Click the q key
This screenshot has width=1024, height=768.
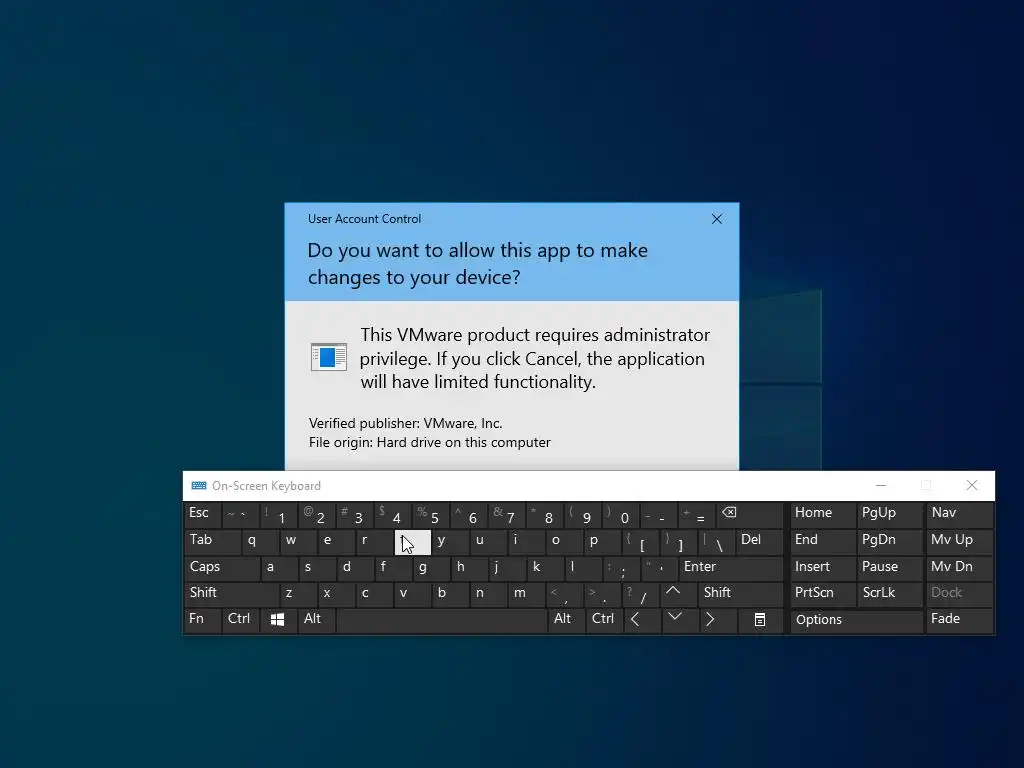click(260, 541)
